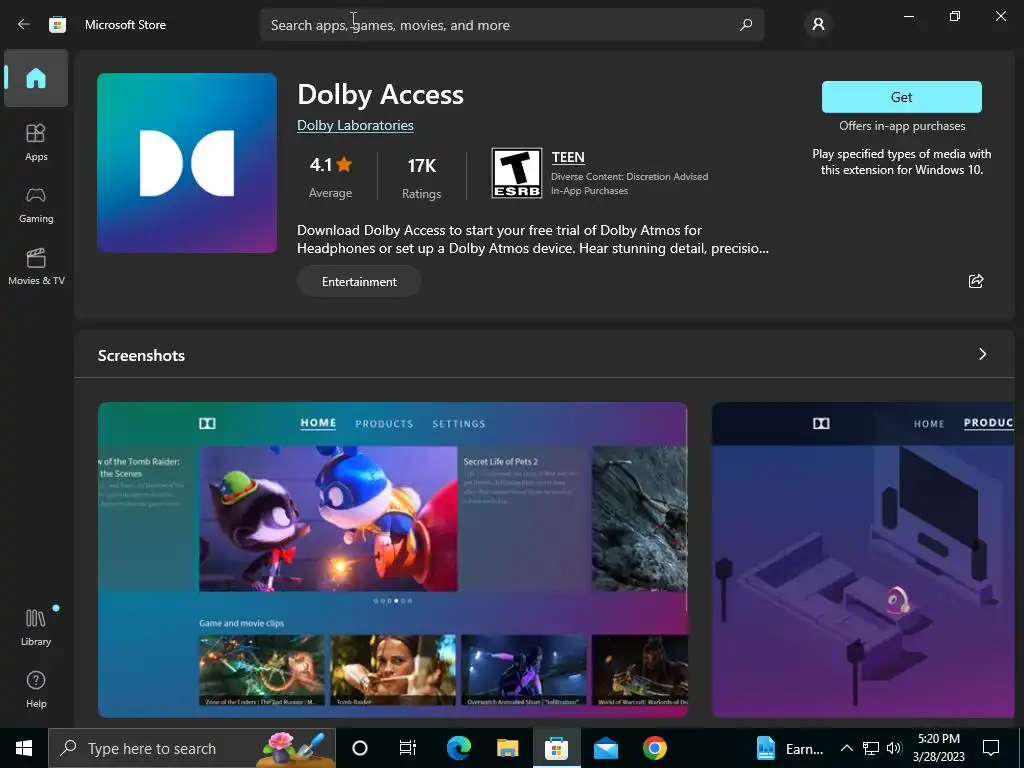Open network status tray icon
The image size is (1024, 768).
pyautogui.click(x=871, y=748)
